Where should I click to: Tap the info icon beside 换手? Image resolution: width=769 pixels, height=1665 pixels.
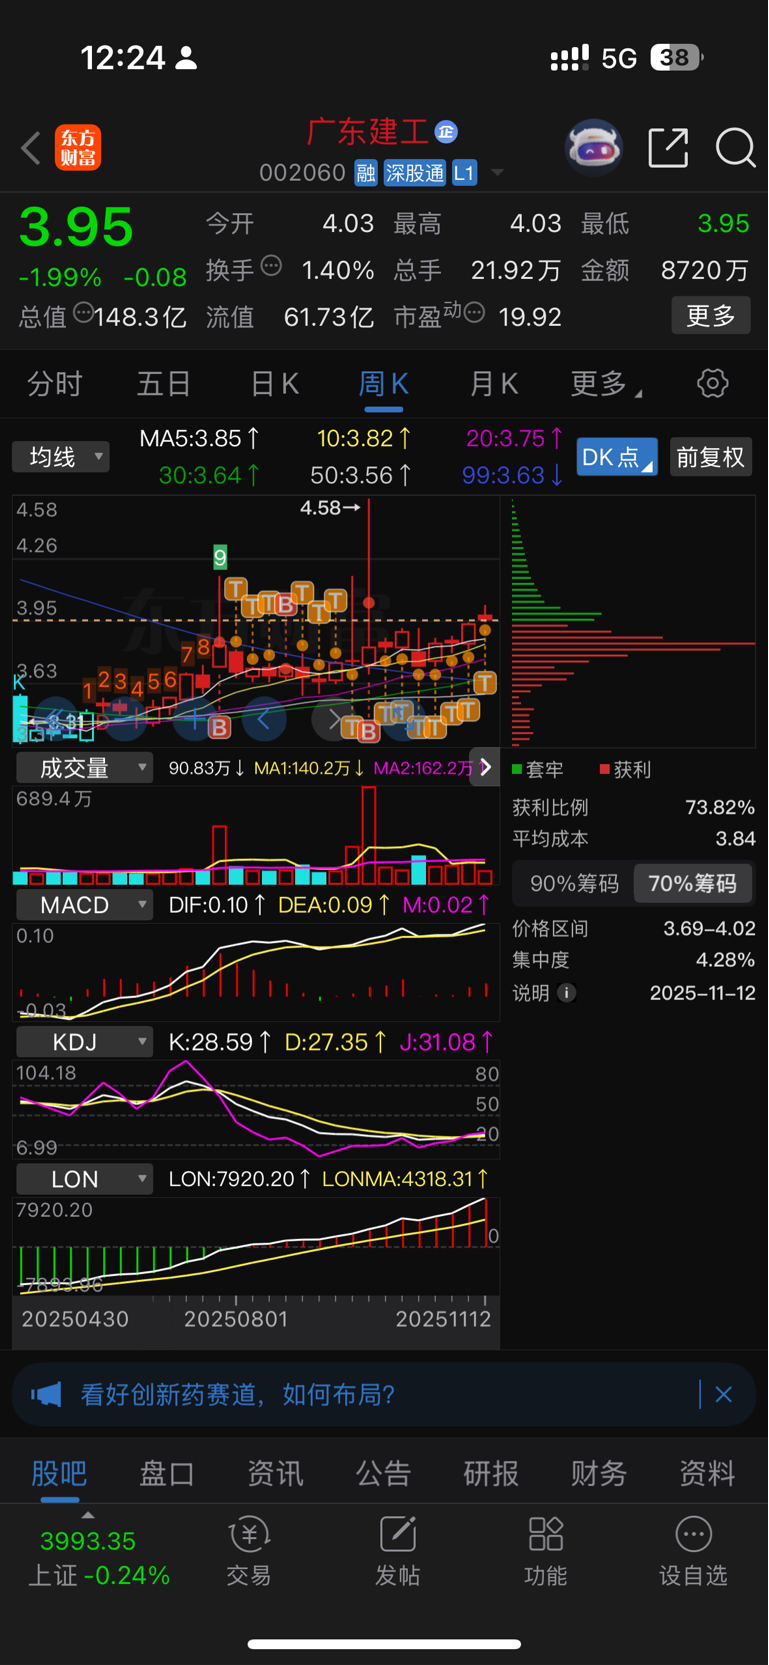271,266
